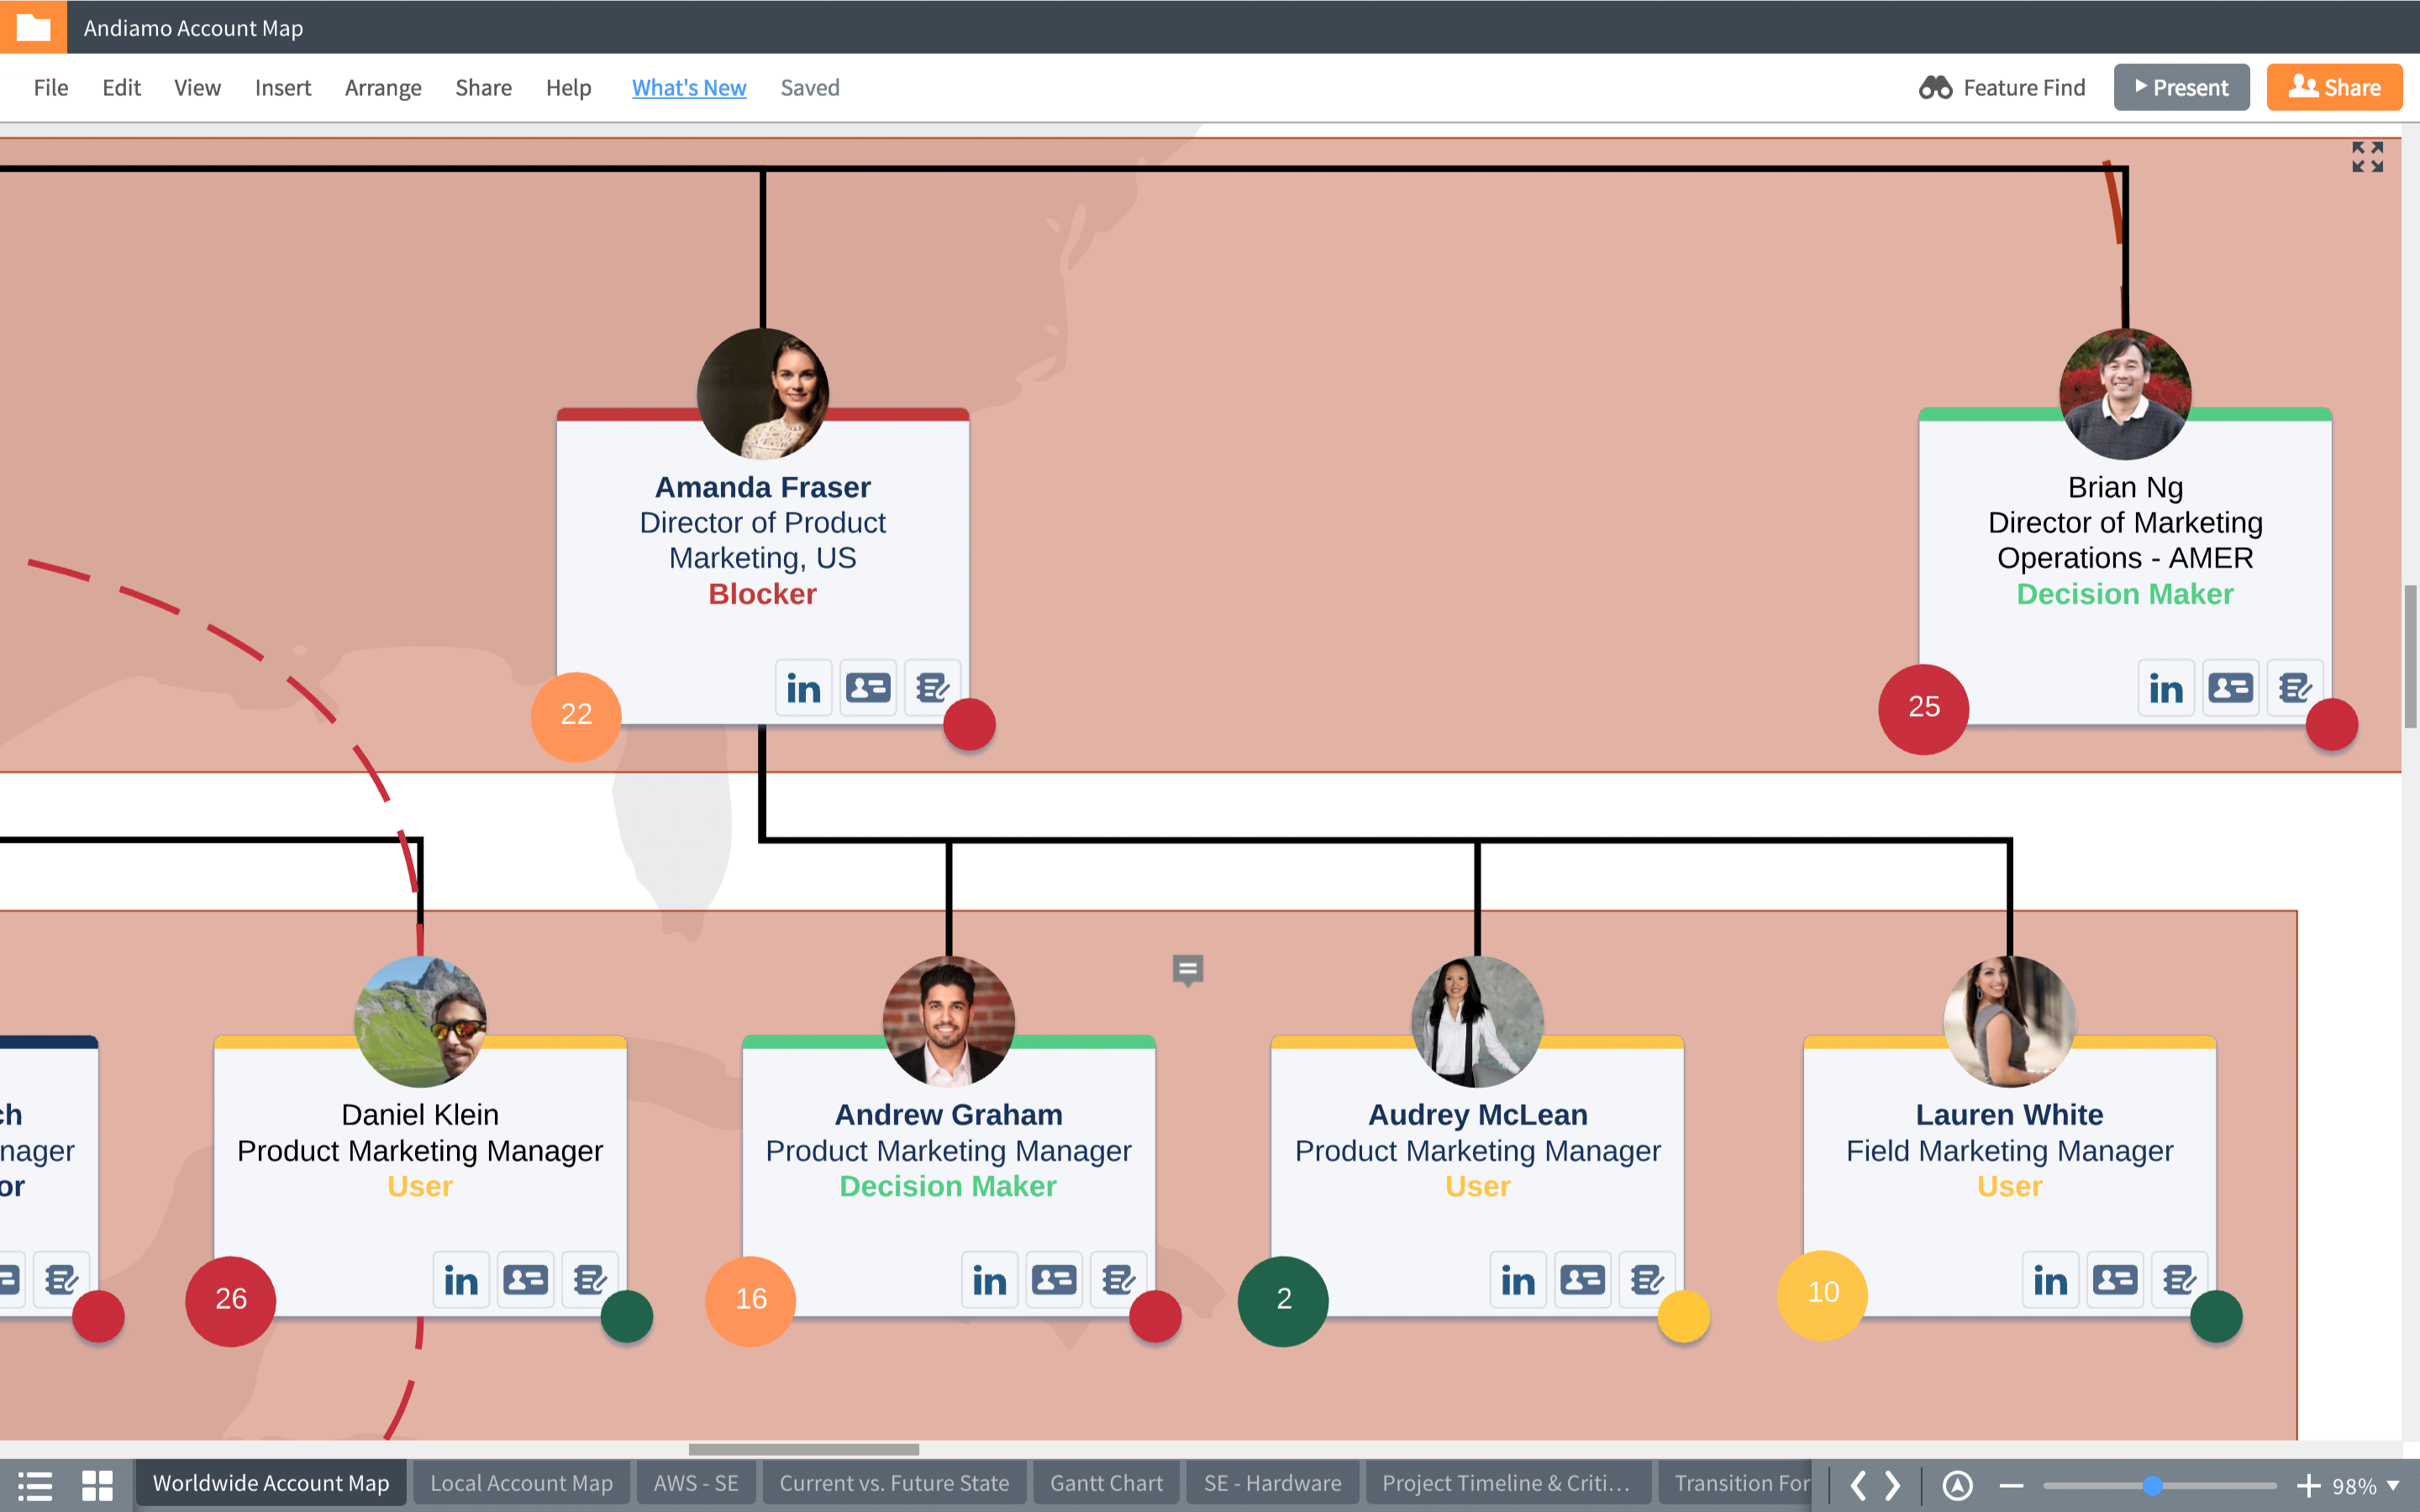This screenshot has width=2420, height=1512.
Task: Click Present button to start presentation
Action: point(2181,86)
